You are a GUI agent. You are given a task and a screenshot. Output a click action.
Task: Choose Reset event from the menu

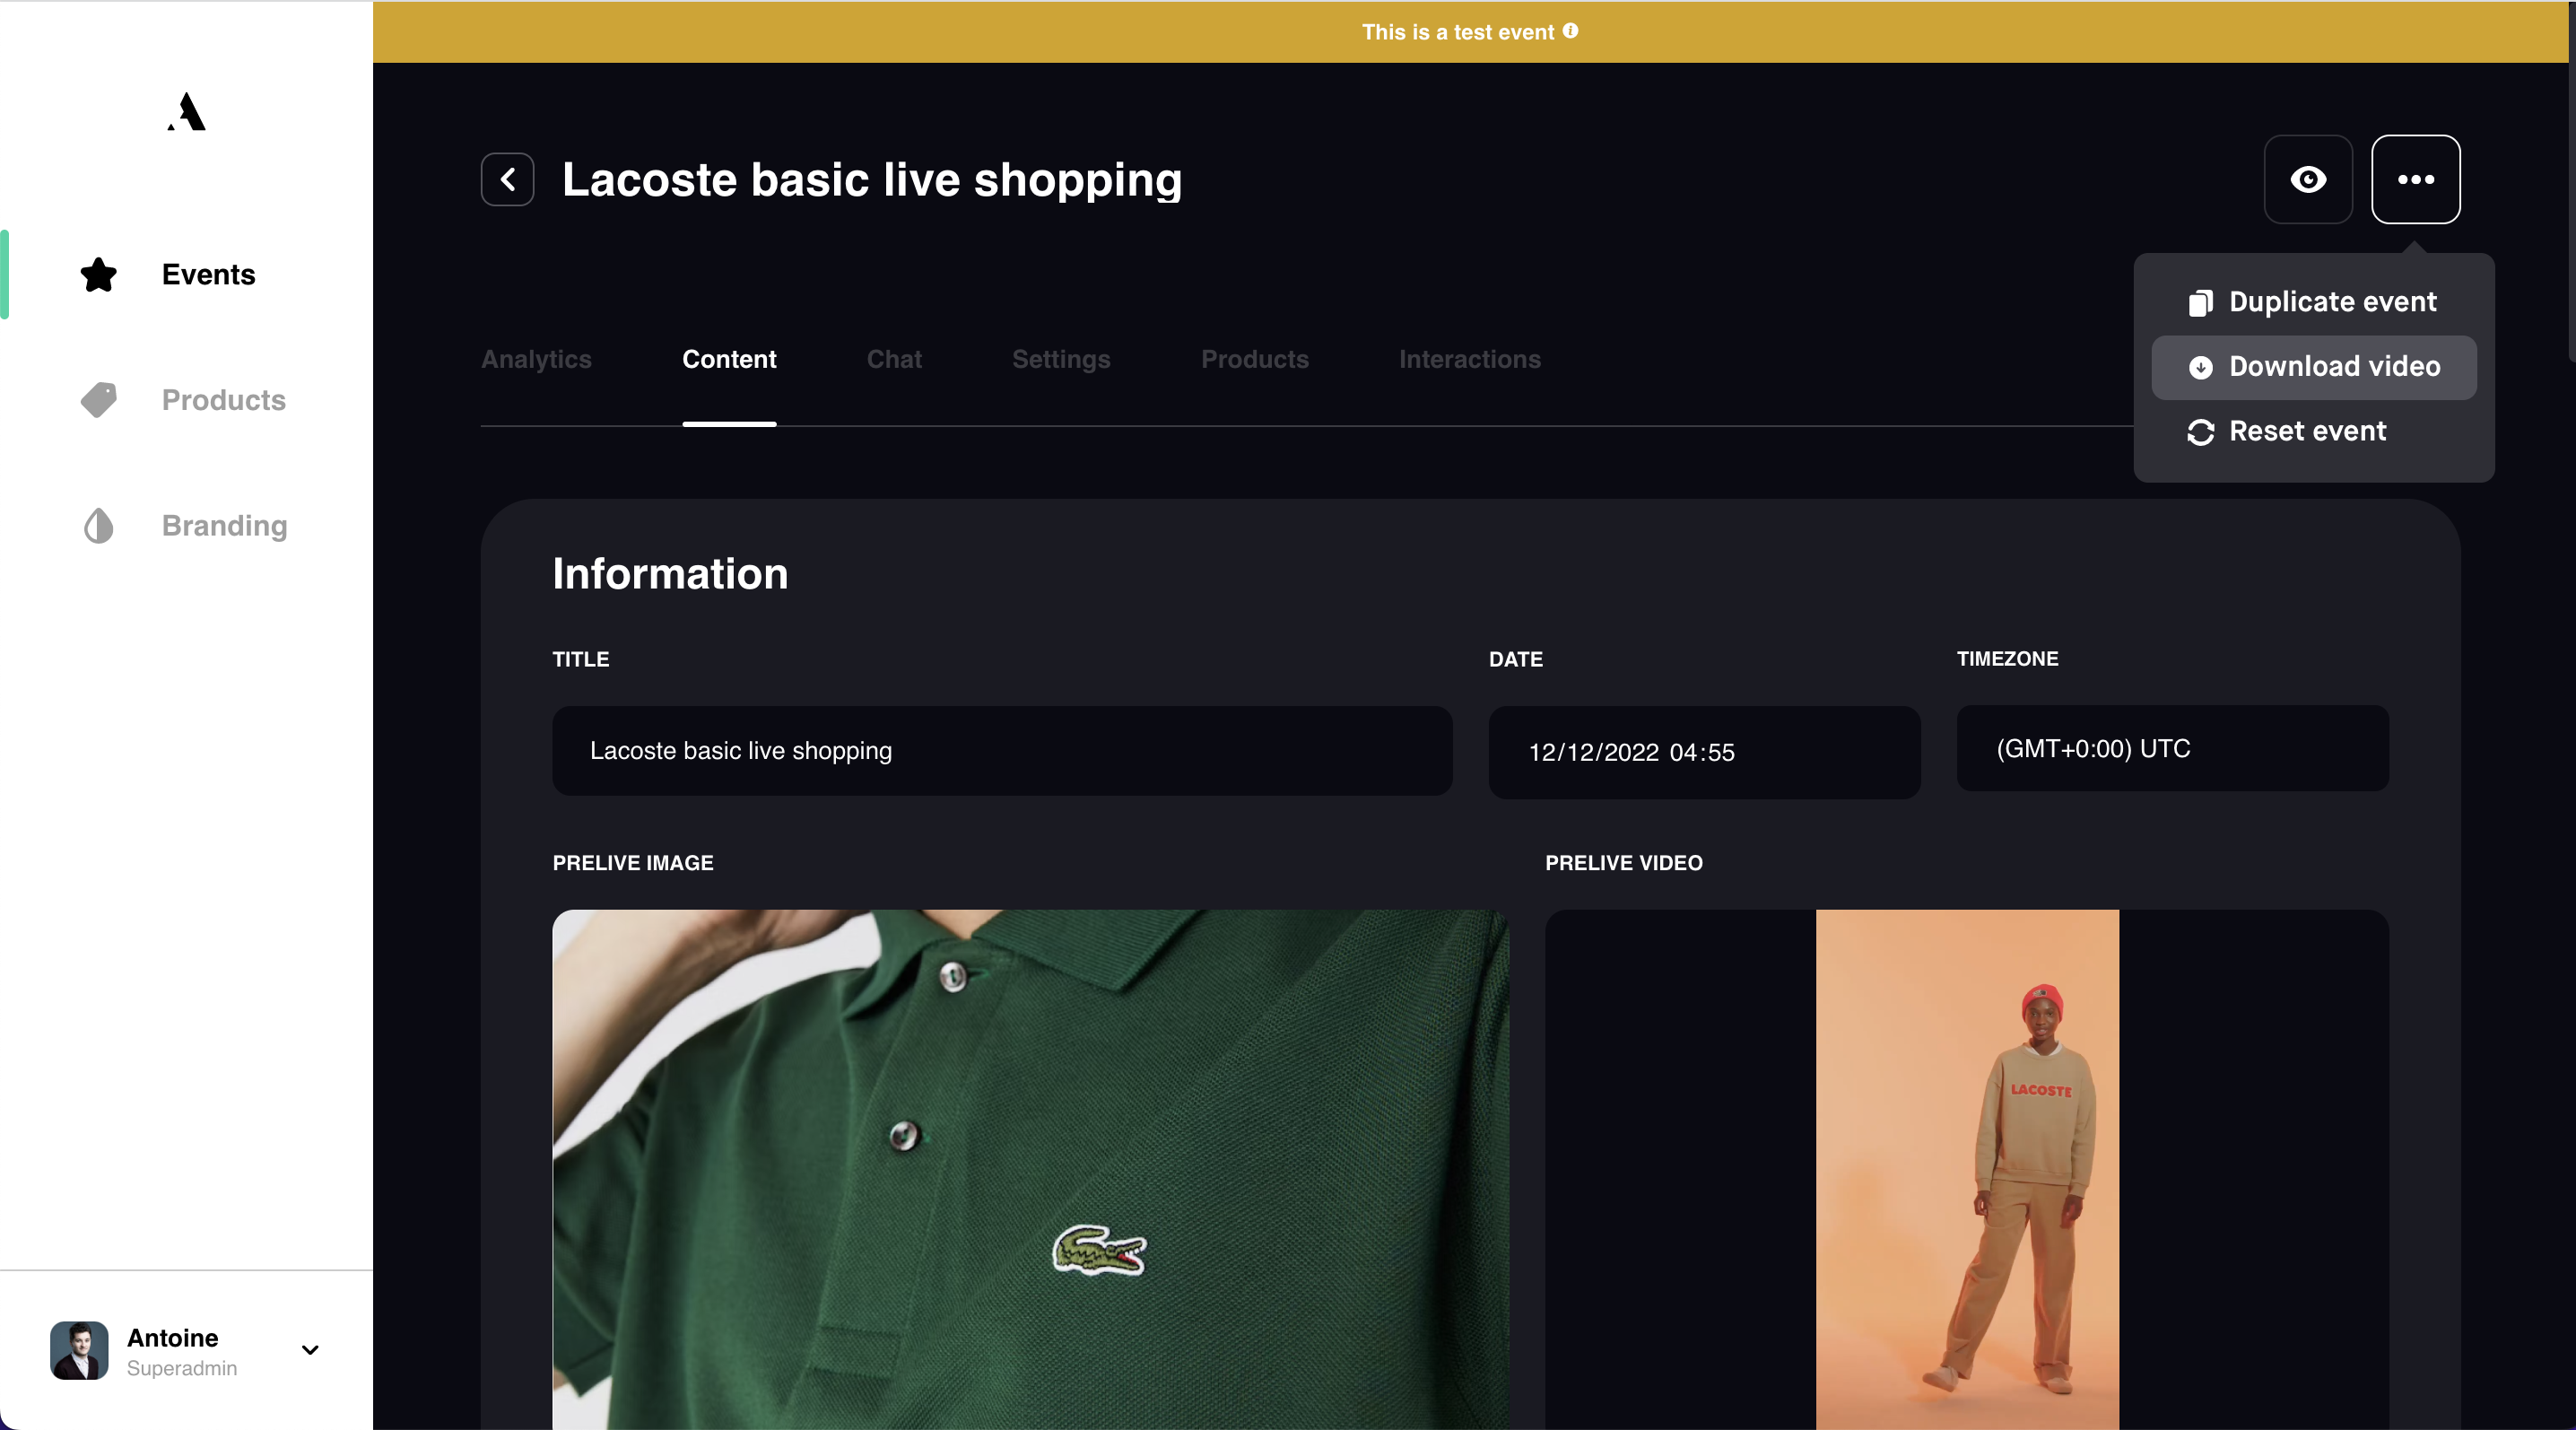tap(2313, 432)
